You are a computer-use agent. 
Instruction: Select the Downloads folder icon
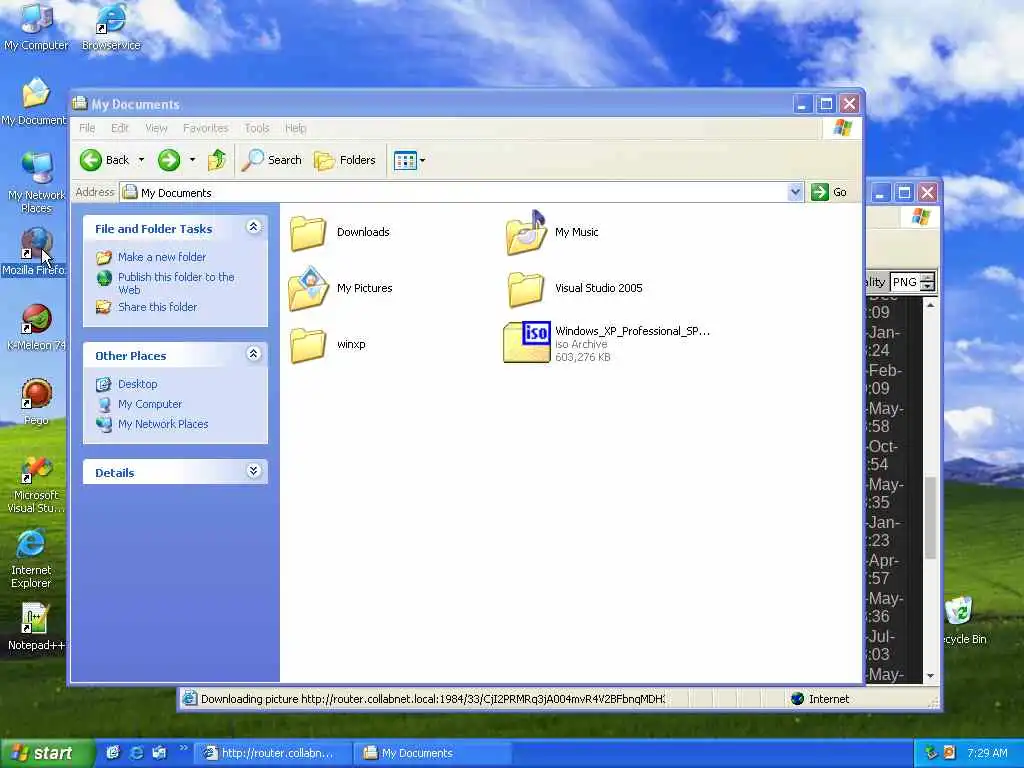(308, 232)
